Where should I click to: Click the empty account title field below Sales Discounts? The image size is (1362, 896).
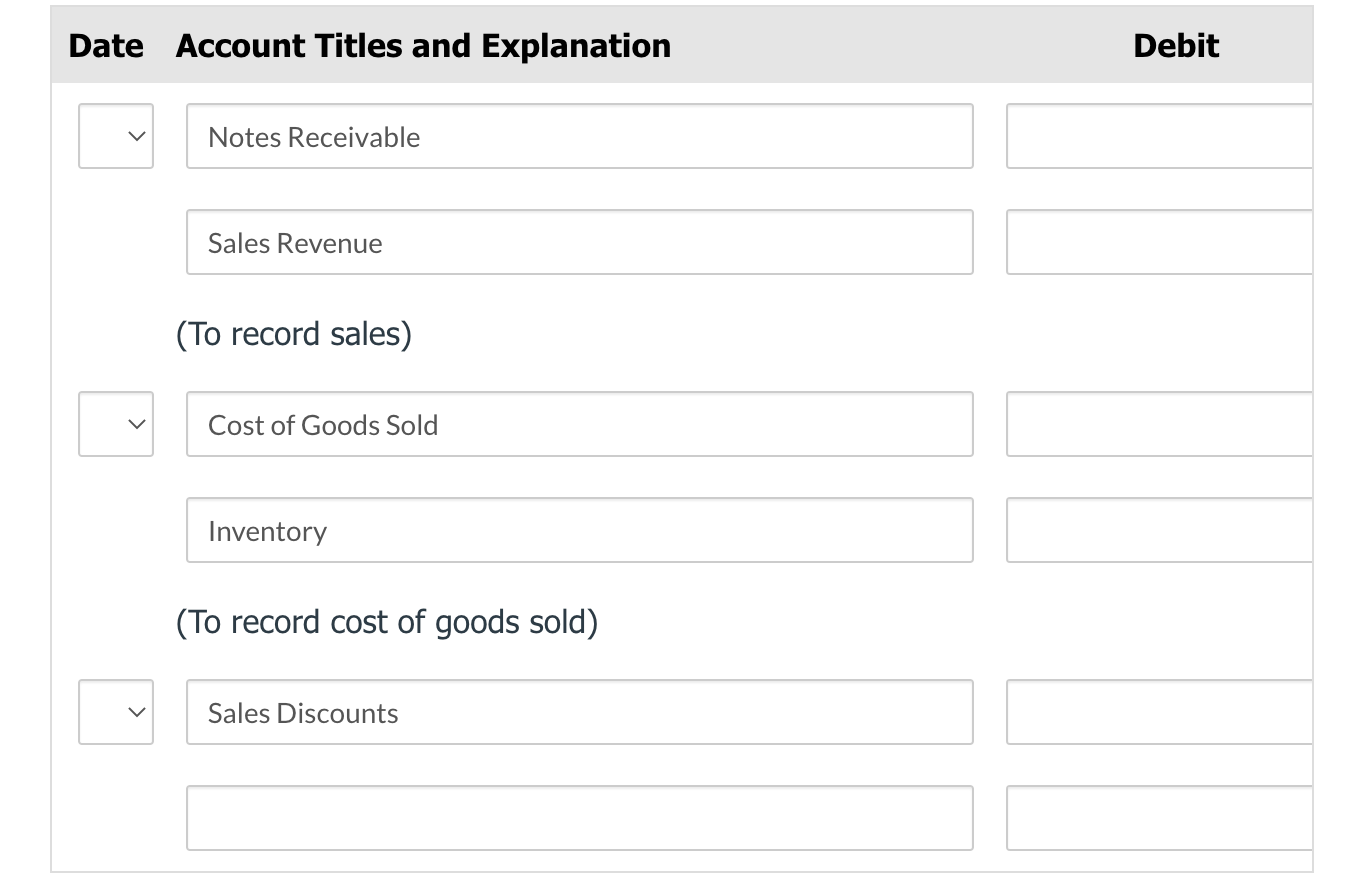point(579,818)
